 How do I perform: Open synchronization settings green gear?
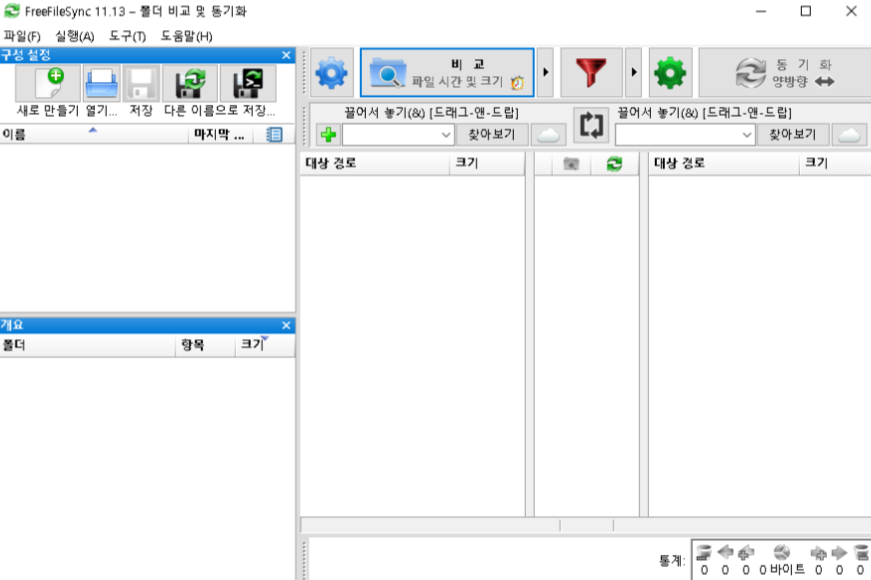click(x=670, y=73)
